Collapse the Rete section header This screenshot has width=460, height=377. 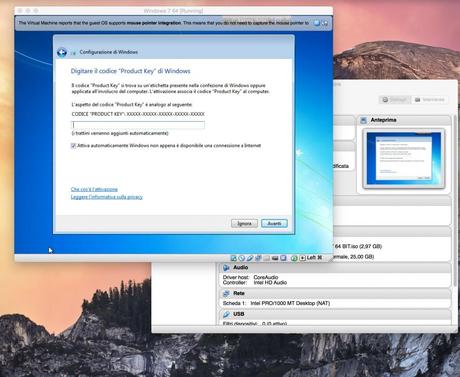click(x=335, y=293)
